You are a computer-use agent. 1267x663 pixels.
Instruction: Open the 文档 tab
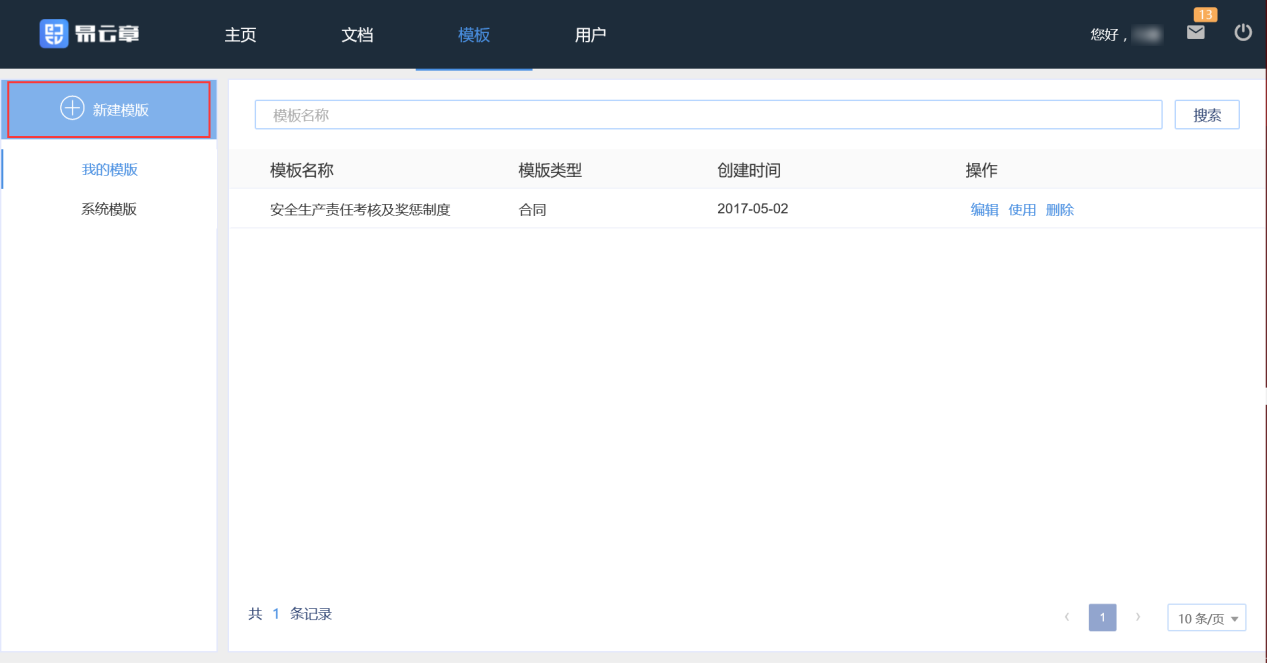click(x=357, y=35)
